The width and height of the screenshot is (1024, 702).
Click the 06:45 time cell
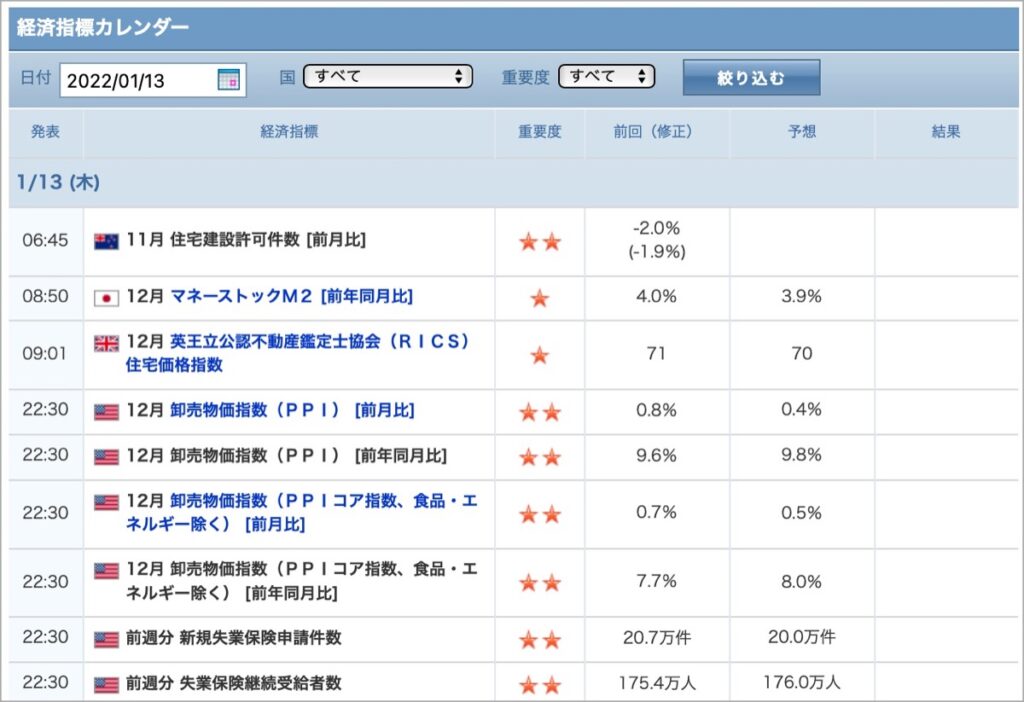coord(45,240)
